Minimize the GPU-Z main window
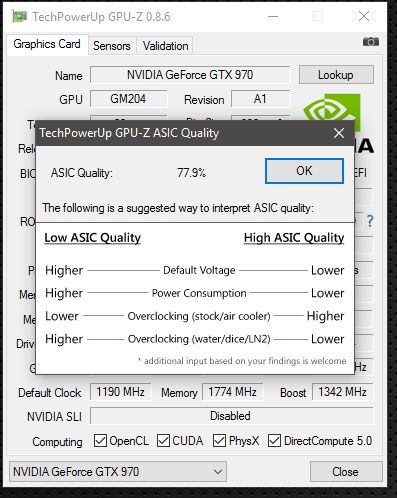The height and width of the screenshot is (498, 397). click(x=273, y=16)
